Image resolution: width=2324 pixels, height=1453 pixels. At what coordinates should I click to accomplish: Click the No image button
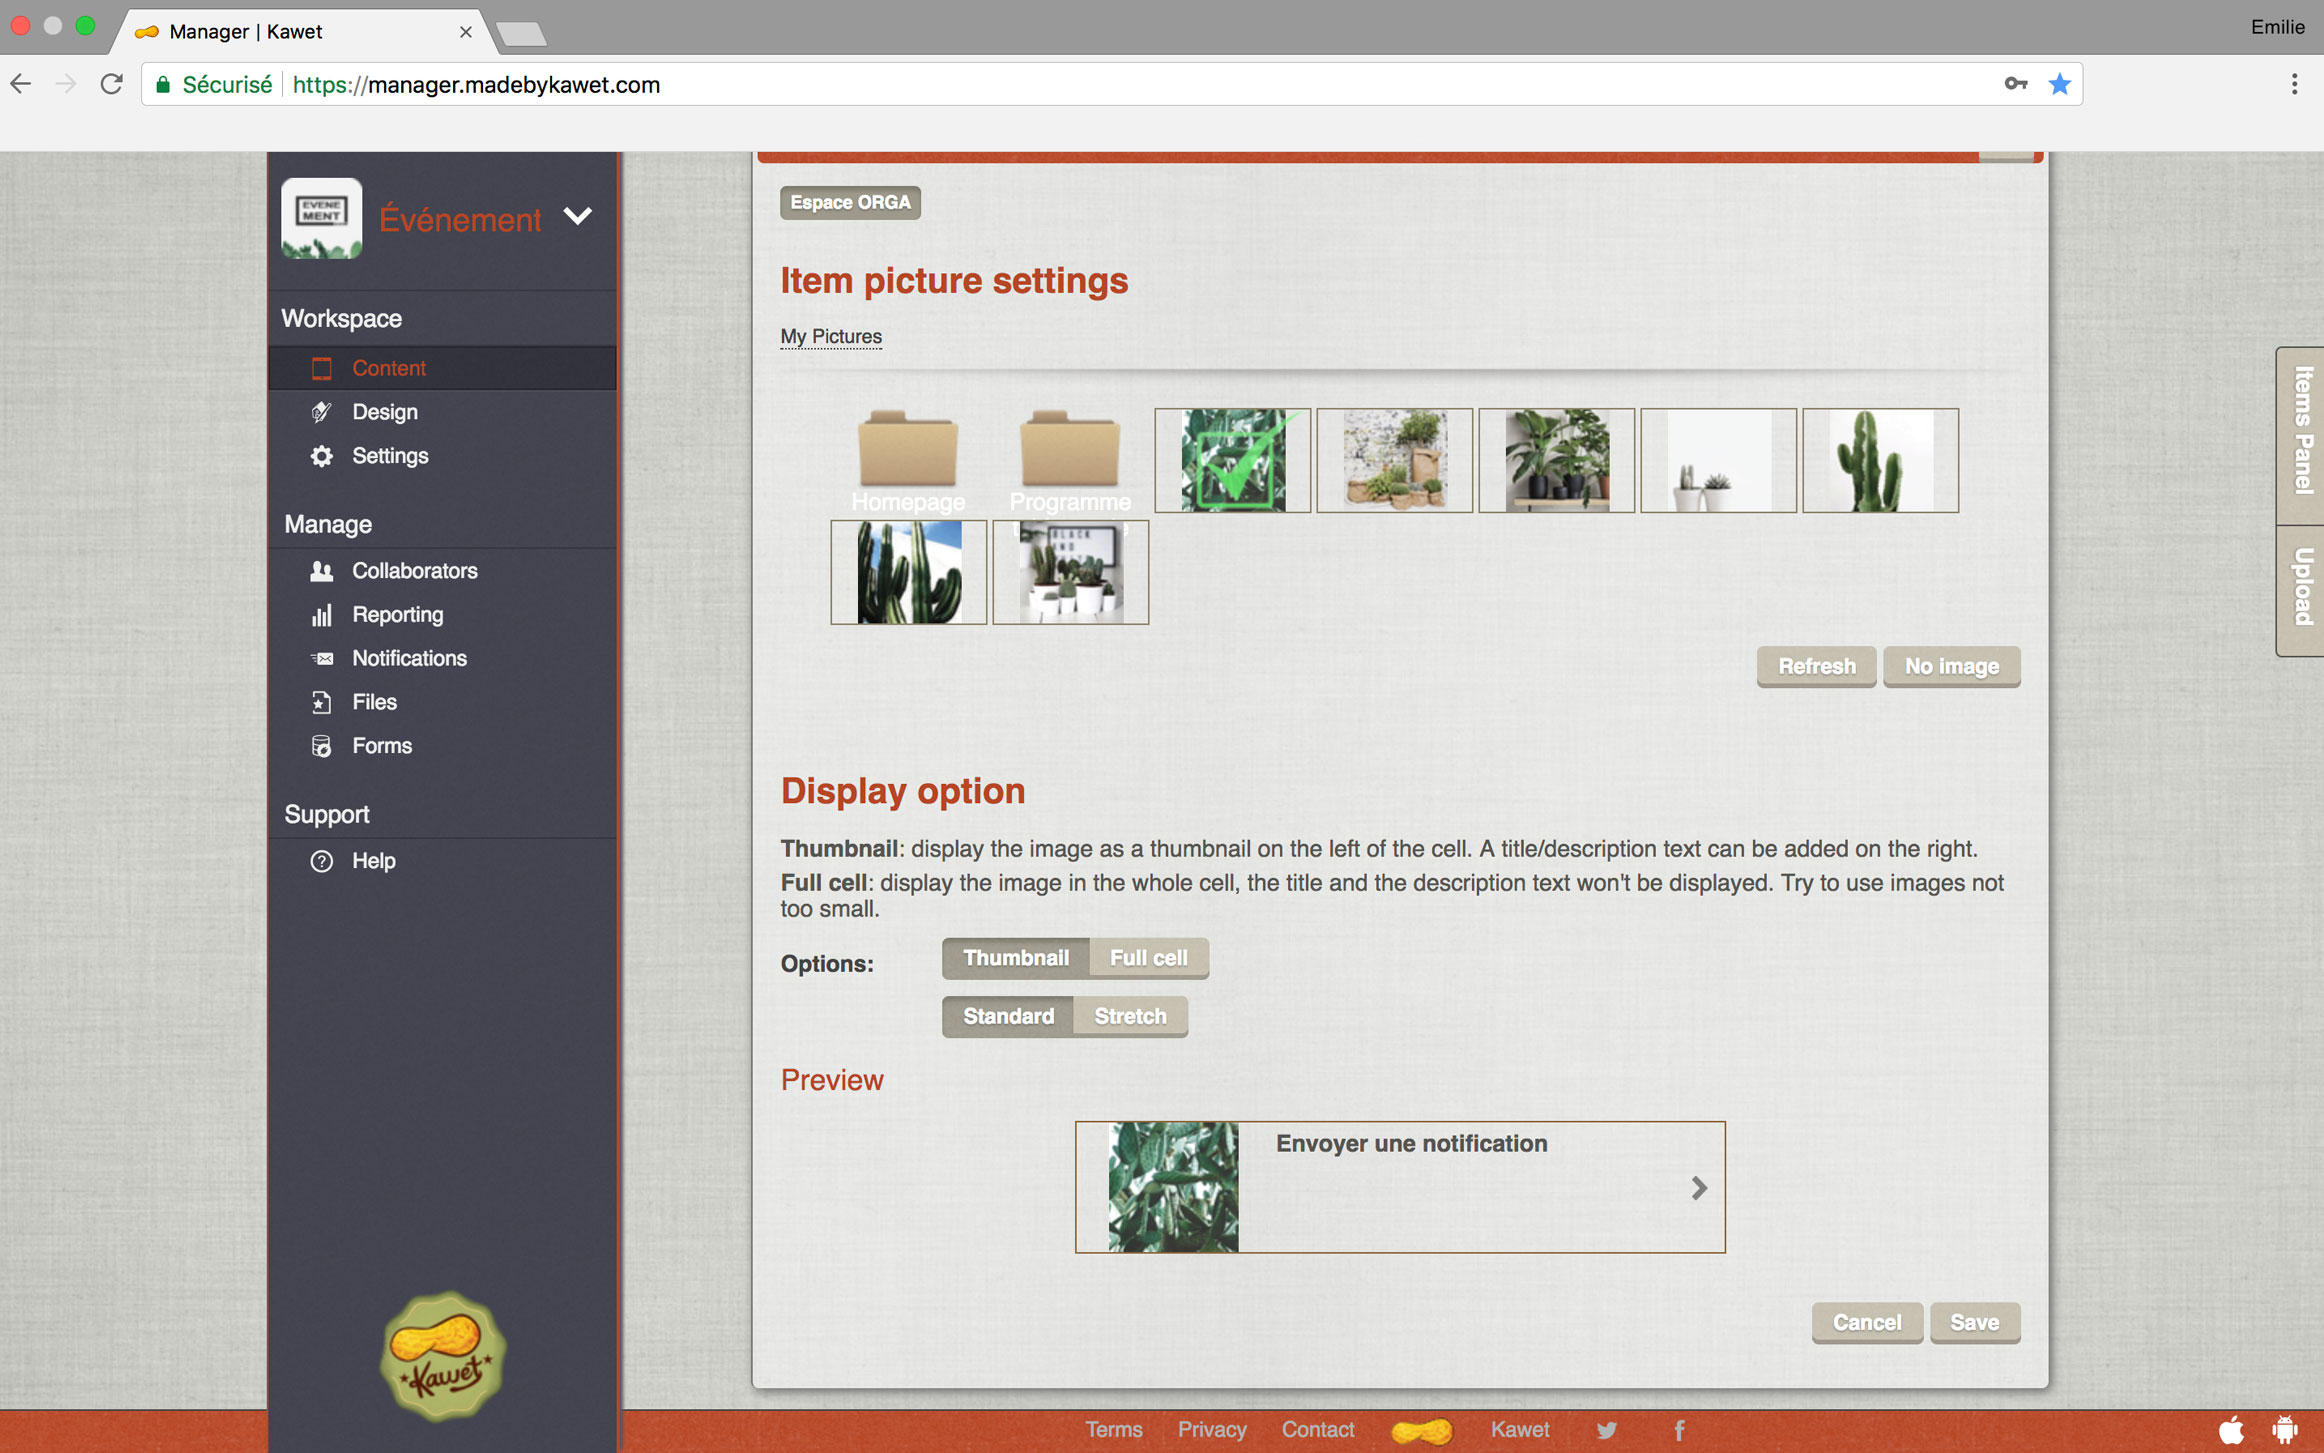pyautogui.click(x=1951, y=666)
